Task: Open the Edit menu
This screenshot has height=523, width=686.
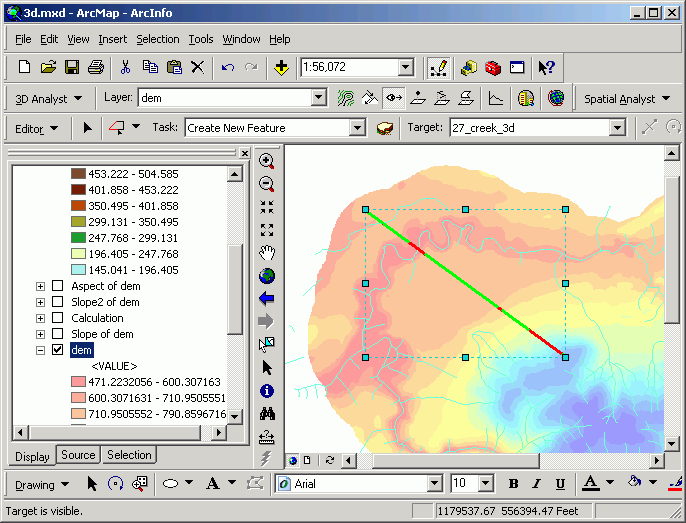Action: pyautogui.click(x=49, y=39)
